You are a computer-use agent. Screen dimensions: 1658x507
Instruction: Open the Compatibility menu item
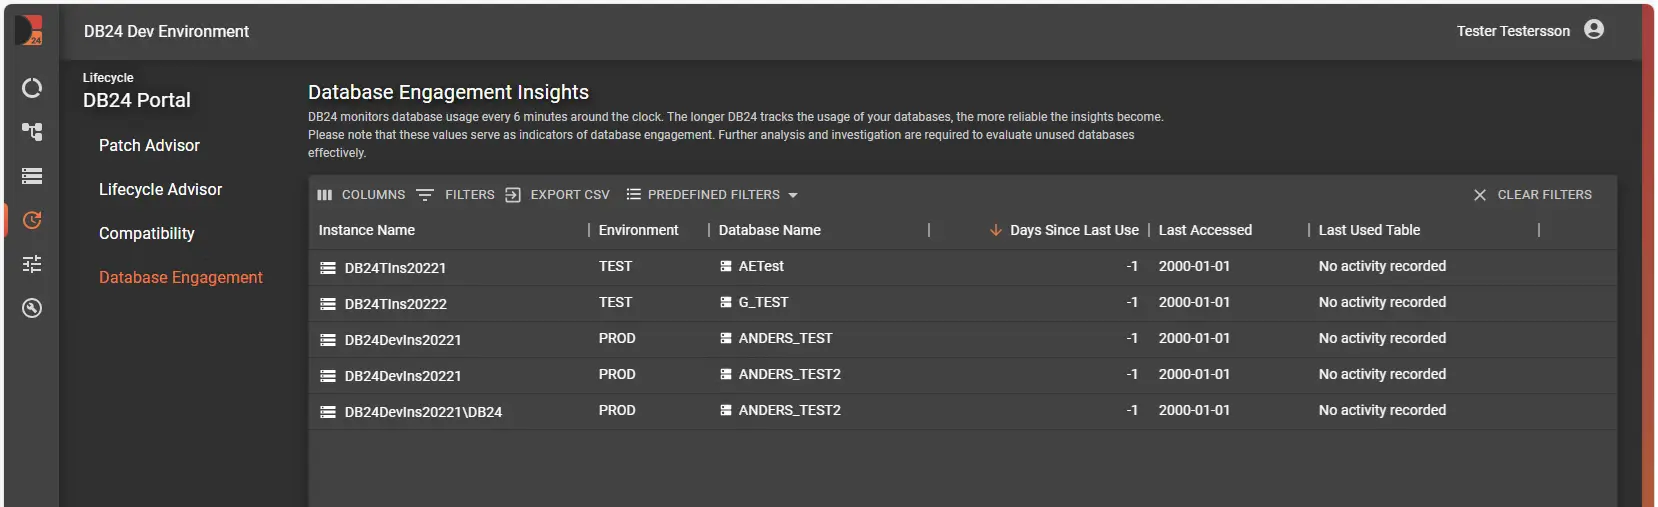tap(147, 233)
